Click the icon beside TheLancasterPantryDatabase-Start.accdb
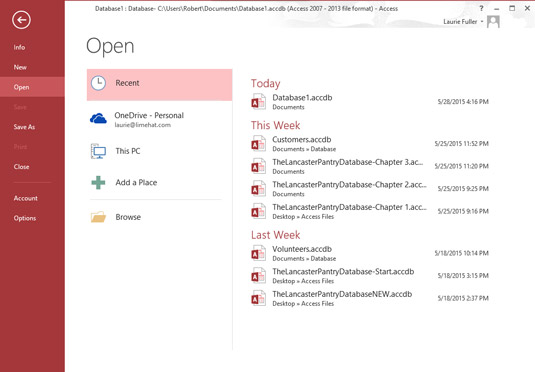This screenshot has width=535, height=372. pos(258,275)
